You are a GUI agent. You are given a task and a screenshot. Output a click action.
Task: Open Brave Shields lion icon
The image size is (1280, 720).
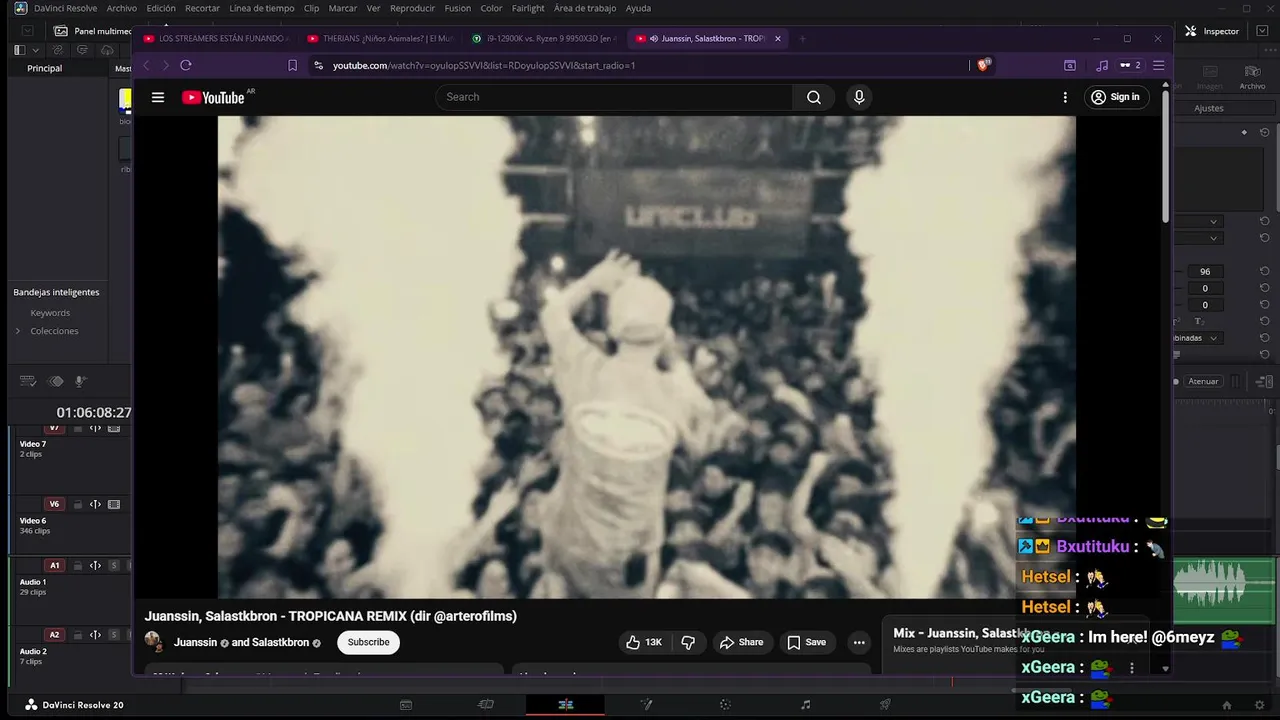[x=984, y=65]
